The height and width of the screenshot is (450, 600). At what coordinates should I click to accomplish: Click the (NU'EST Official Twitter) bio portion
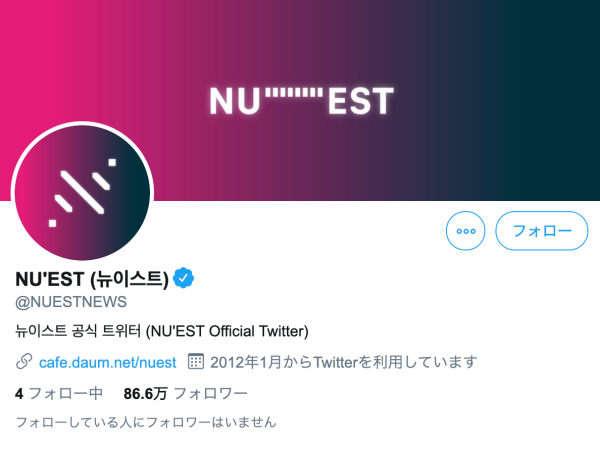227,331
